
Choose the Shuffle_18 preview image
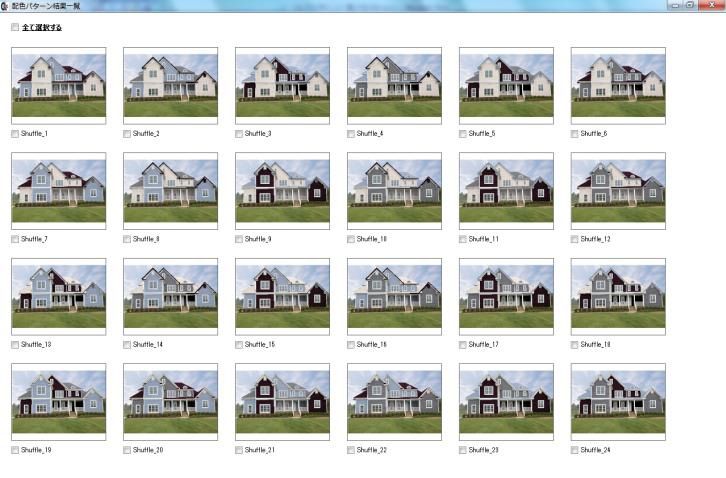pos(619,297)
